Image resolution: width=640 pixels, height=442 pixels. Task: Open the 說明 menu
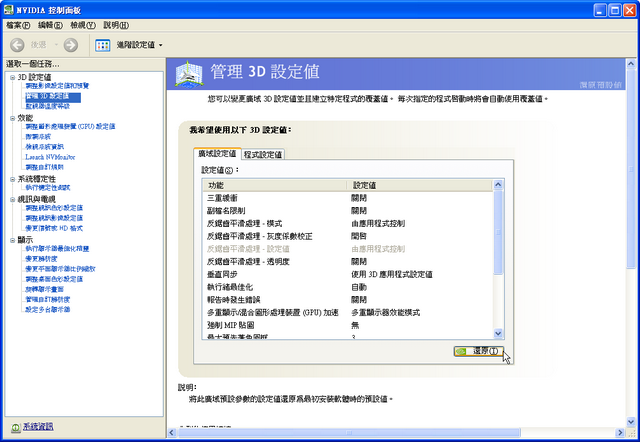[116, 25]
